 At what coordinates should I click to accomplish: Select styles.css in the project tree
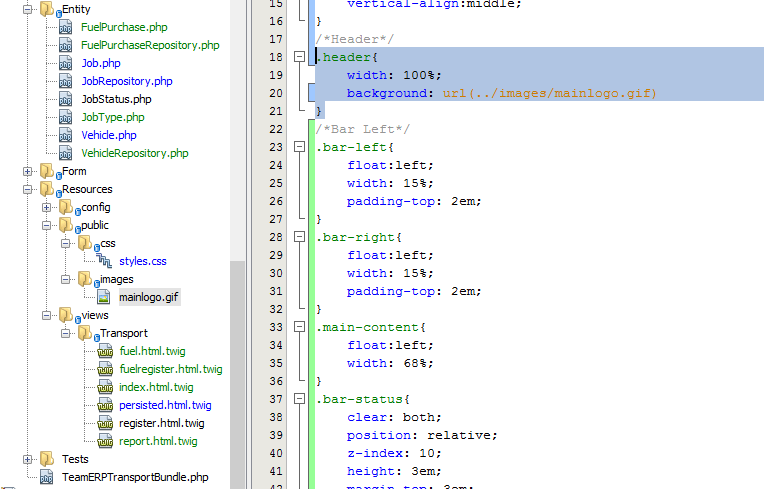pos(143,262)
